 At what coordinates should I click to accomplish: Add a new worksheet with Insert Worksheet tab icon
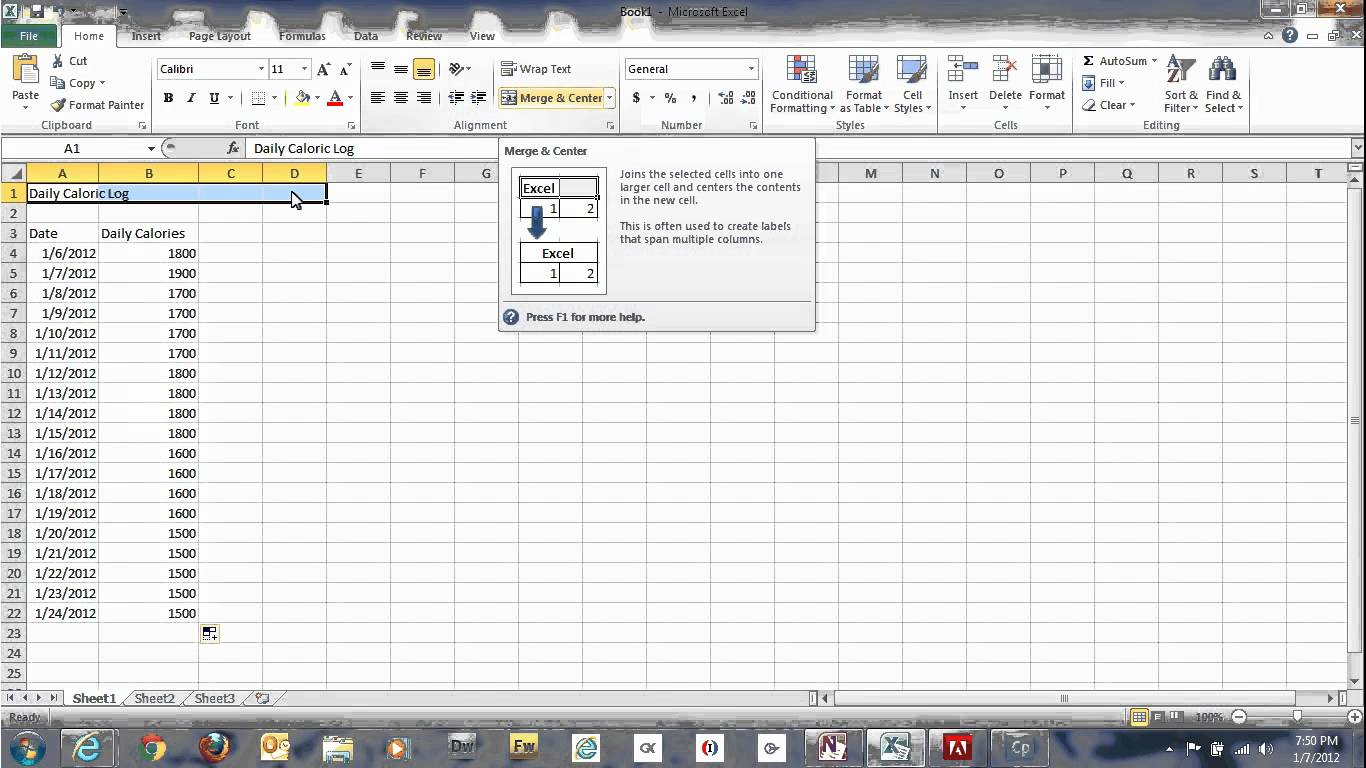coord(262,698)
